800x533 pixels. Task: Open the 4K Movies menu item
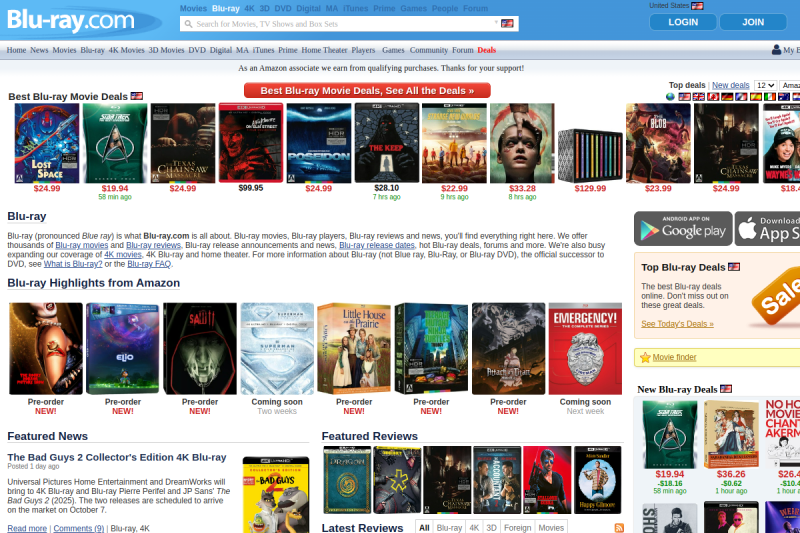127,50
